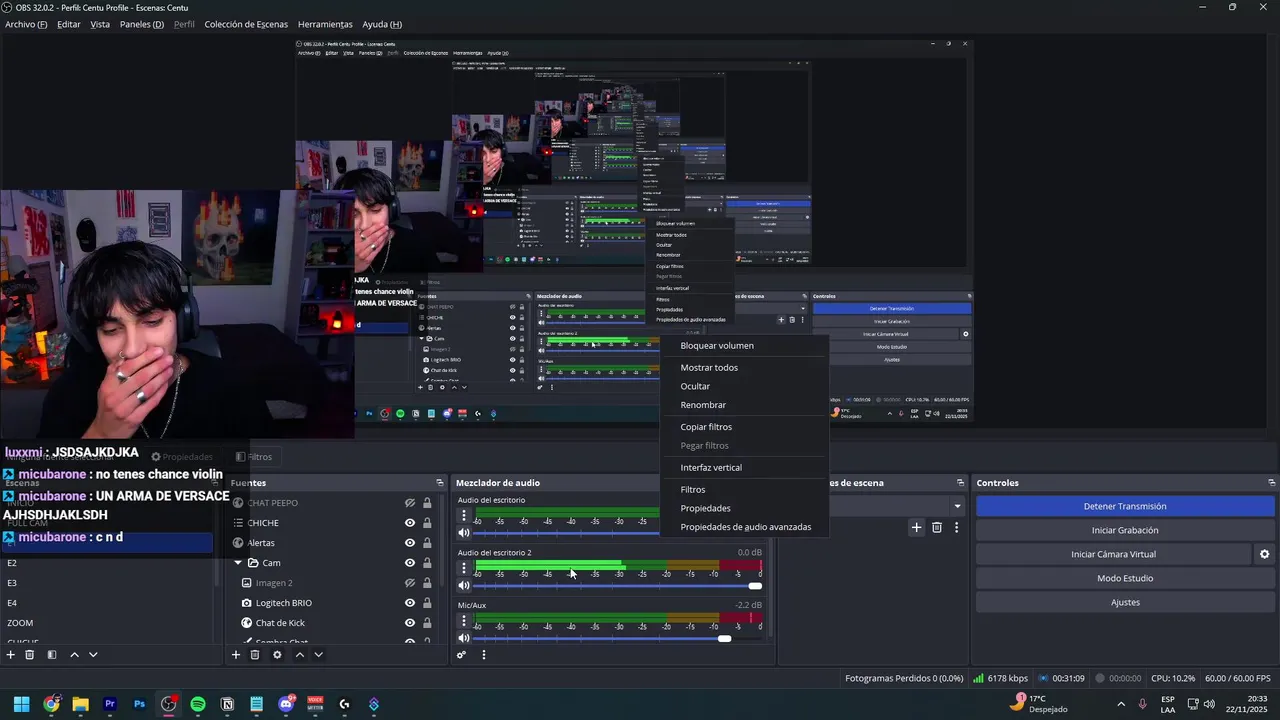Open three-dot menu for Audio del escritorio
This screenshot has height=720, width=1280.
463,516
